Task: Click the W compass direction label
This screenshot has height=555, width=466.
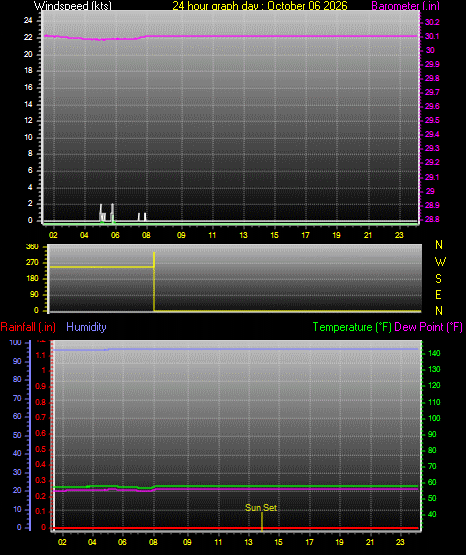Action: [x=440, y=262]
